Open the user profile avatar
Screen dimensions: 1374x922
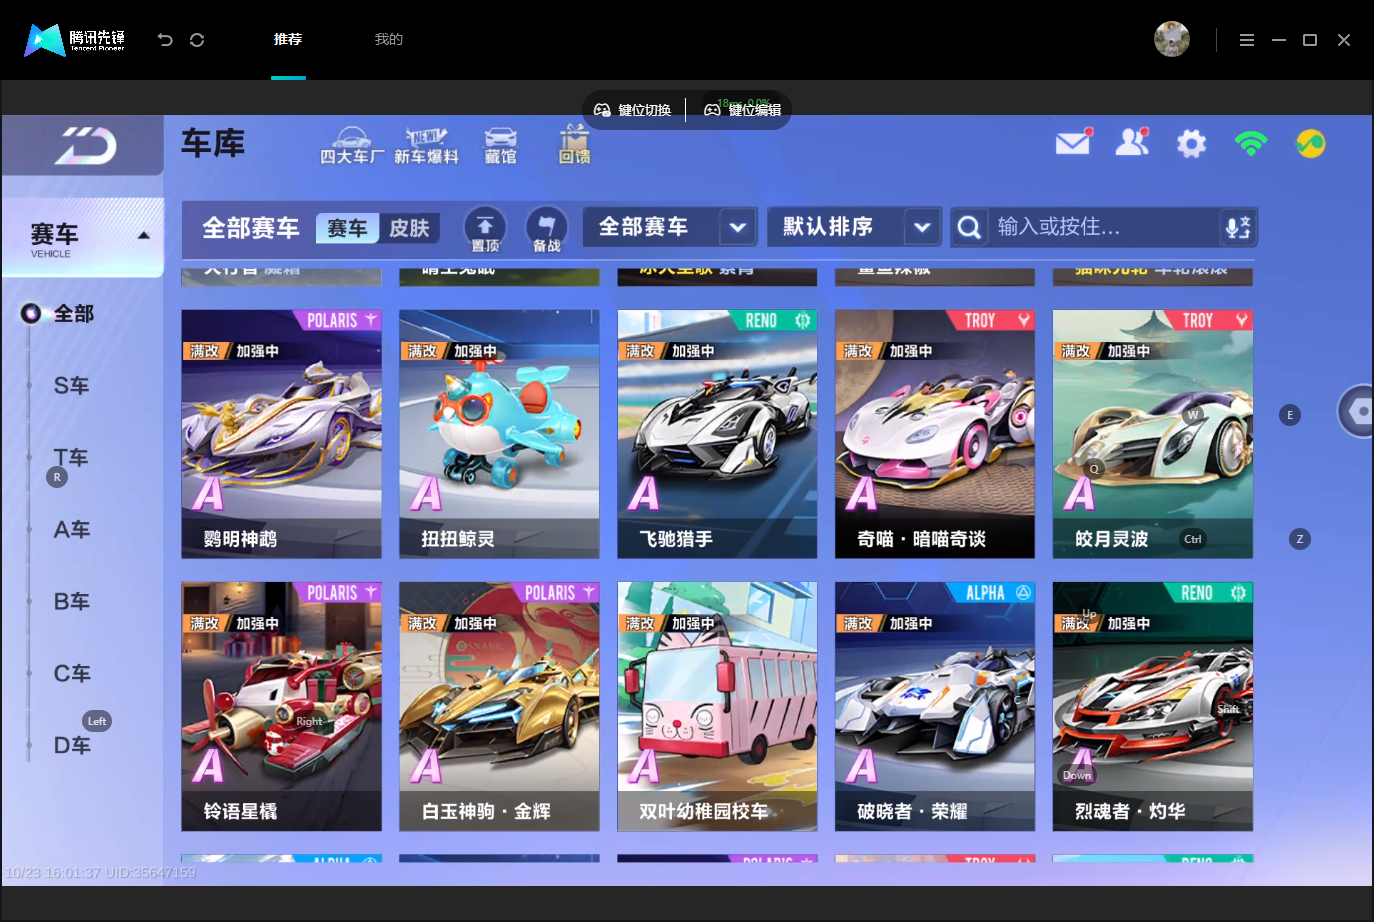coord(1172,39)
